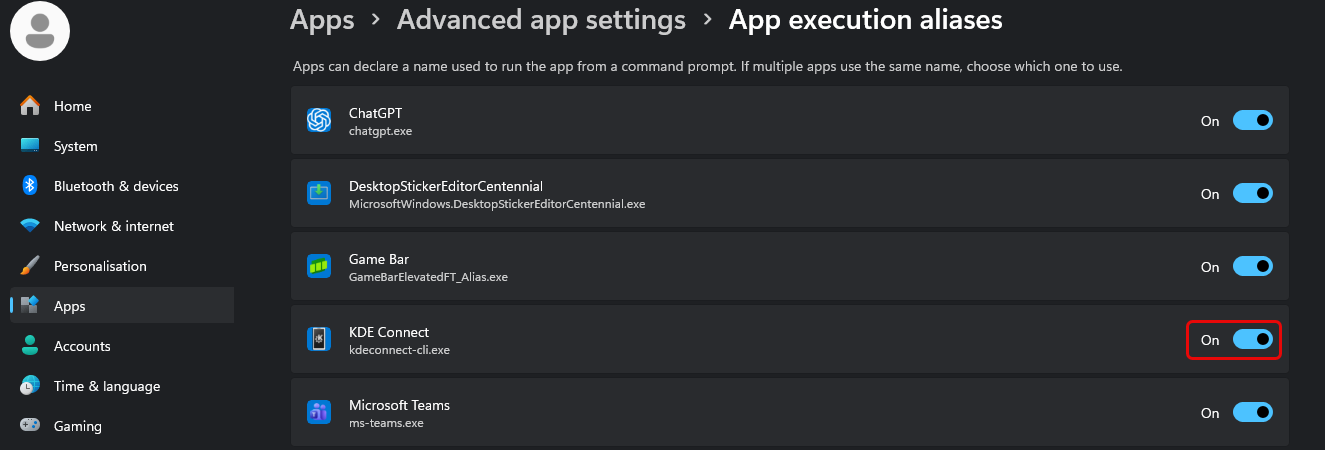The width and height of the screenshot is (1325, 450).
Task: Open Time & language settings
Action: click(106, 386)
